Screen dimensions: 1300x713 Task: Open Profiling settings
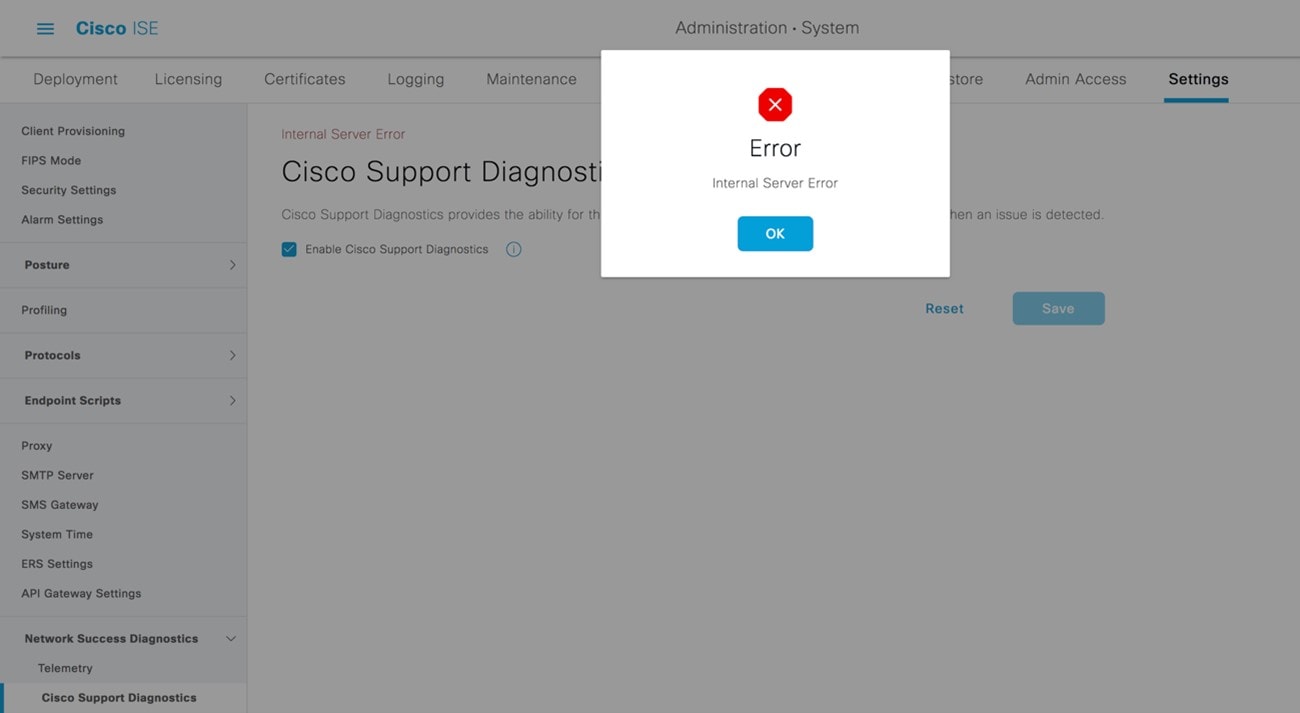(x=44, y=310)
